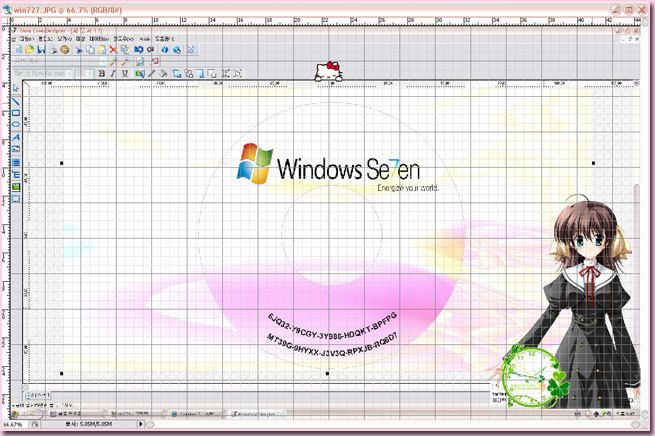Click the zoom percentage field showing 66.67%
Screen dimensions: 655x436
[13, 424]
